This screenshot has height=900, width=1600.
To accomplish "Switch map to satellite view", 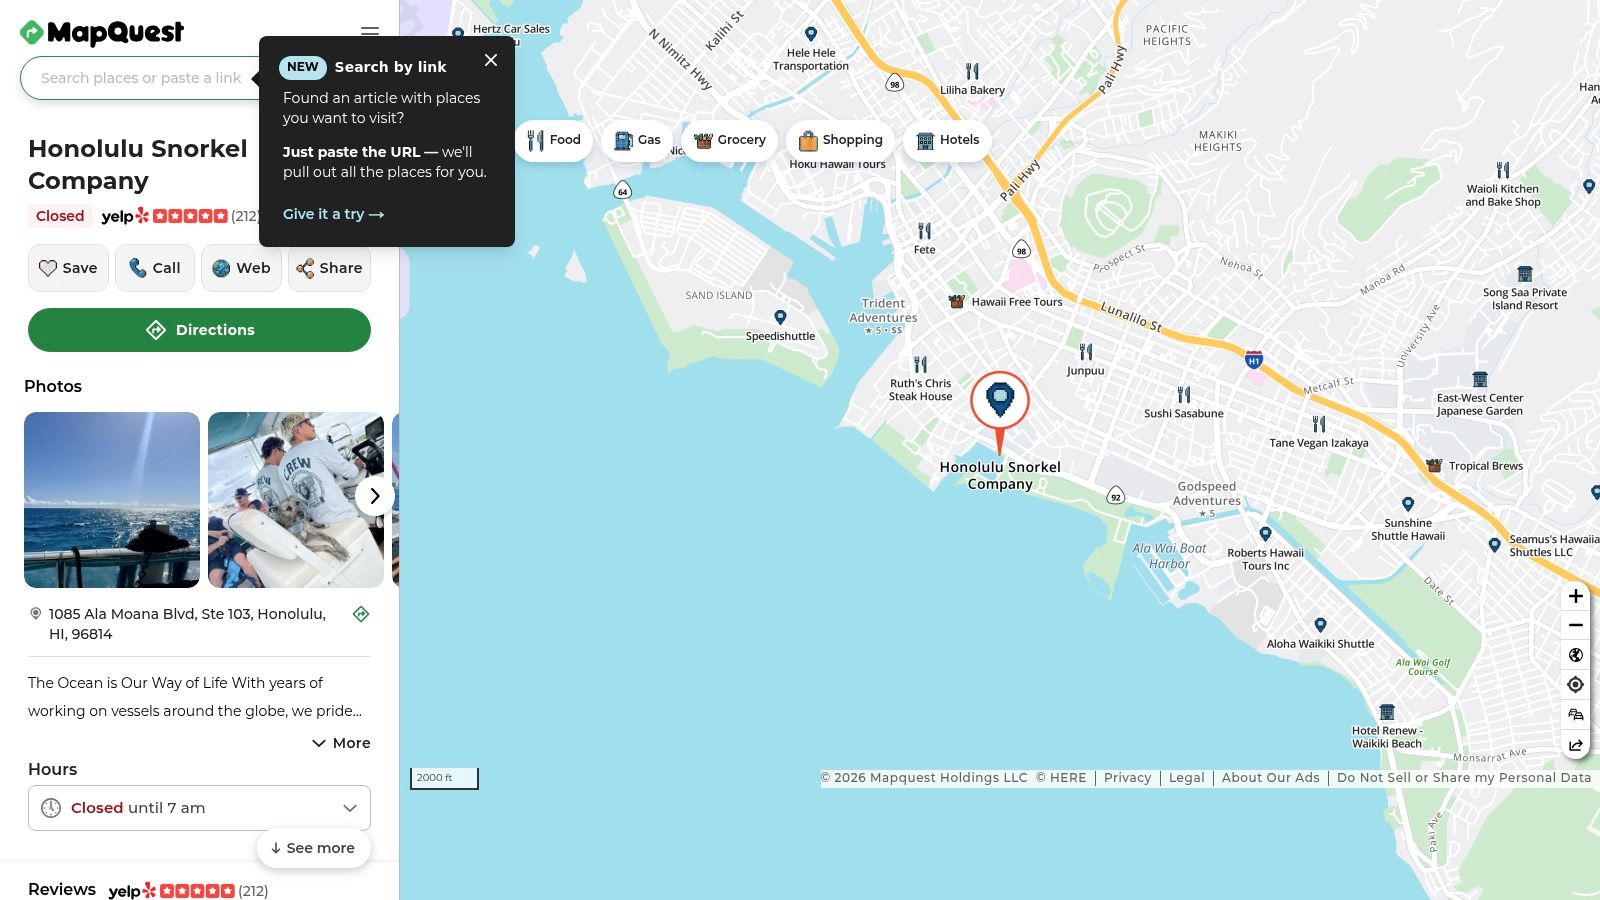I will click(x=1575, y=655).
